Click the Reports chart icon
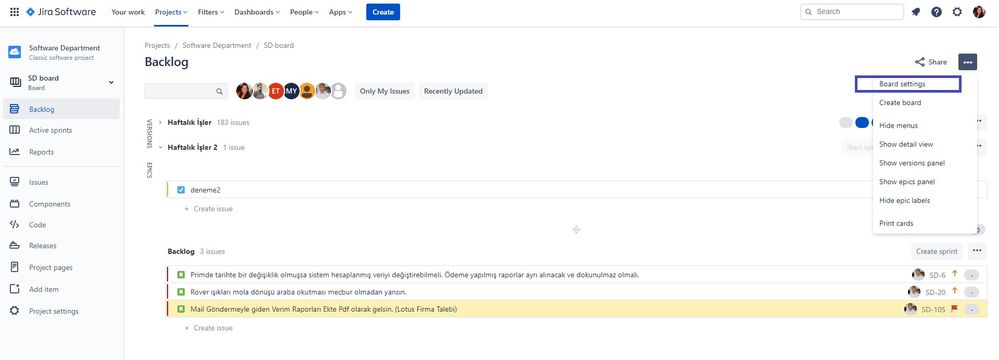 click(14, 152)
